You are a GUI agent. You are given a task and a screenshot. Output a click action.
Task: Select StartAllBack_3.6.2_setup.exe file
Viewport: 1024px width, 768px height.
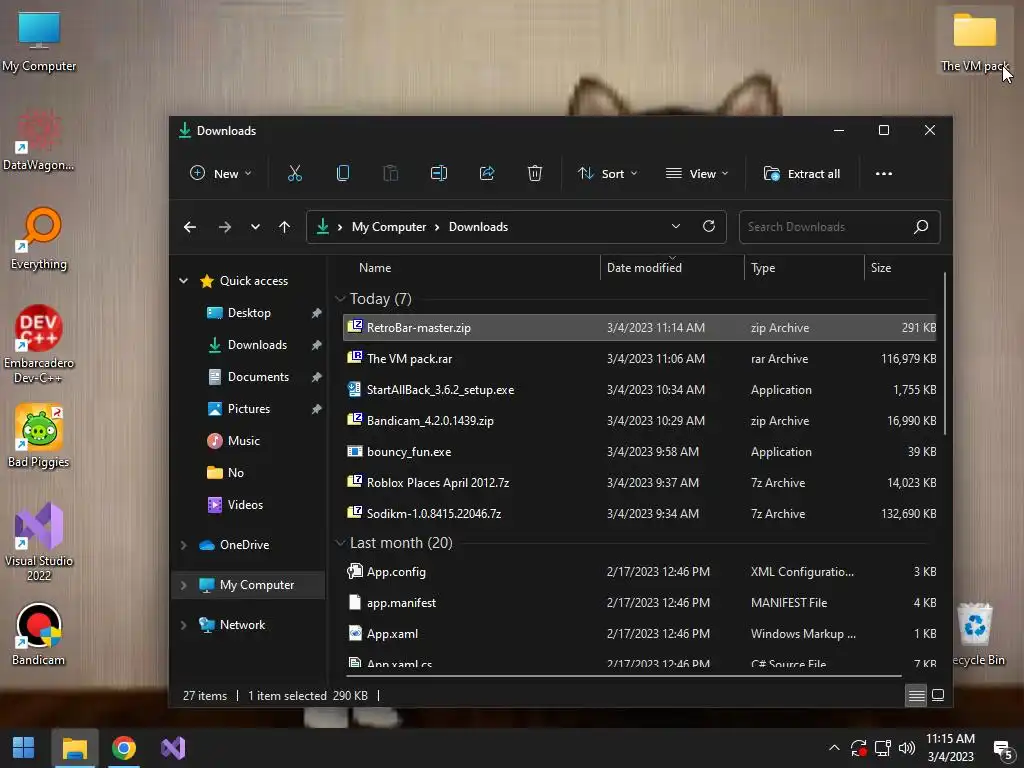(x=640, y=390)
